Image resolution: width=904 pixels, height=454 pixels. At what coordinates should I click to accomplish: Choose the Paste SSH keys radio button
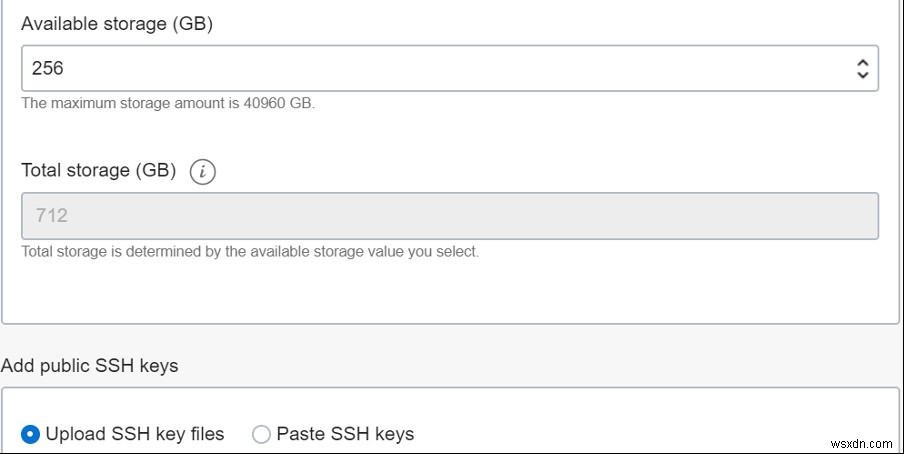pos(261,434)
